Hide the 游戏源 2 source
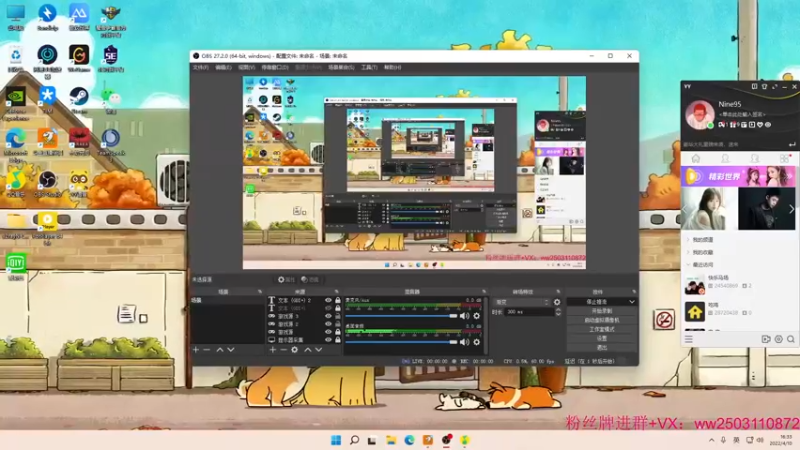The width and height of the screenshot is (800, 450). tap(328, 324)
